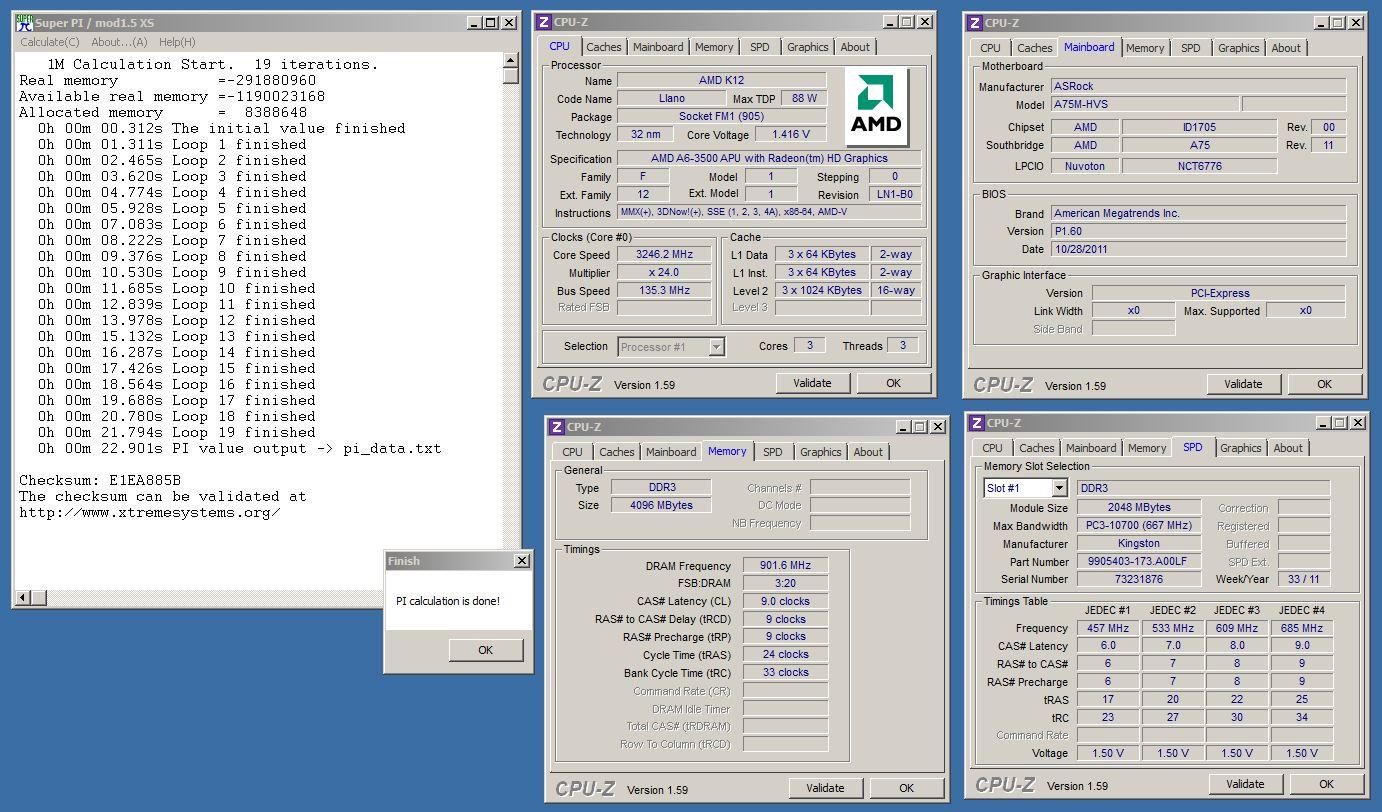
Task: Select Mainboard tab in SPD window
Action: click(1091, 448)
